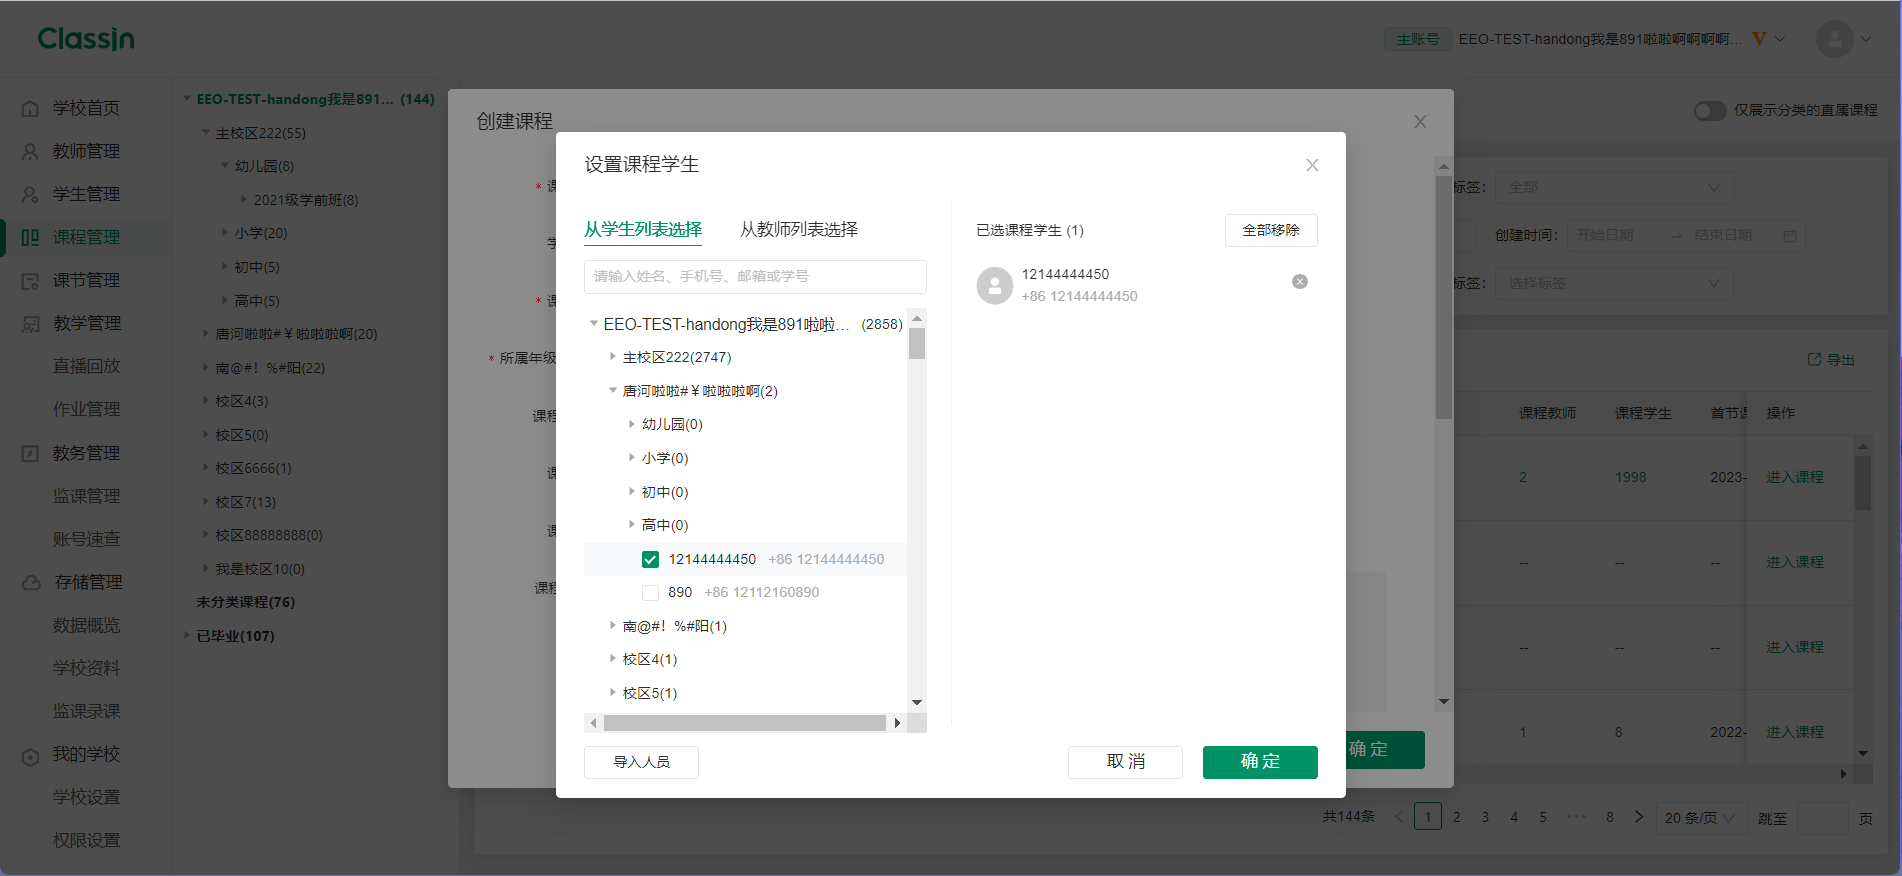Click the 课程管理 sidebar icon

(x=31, y=237)
